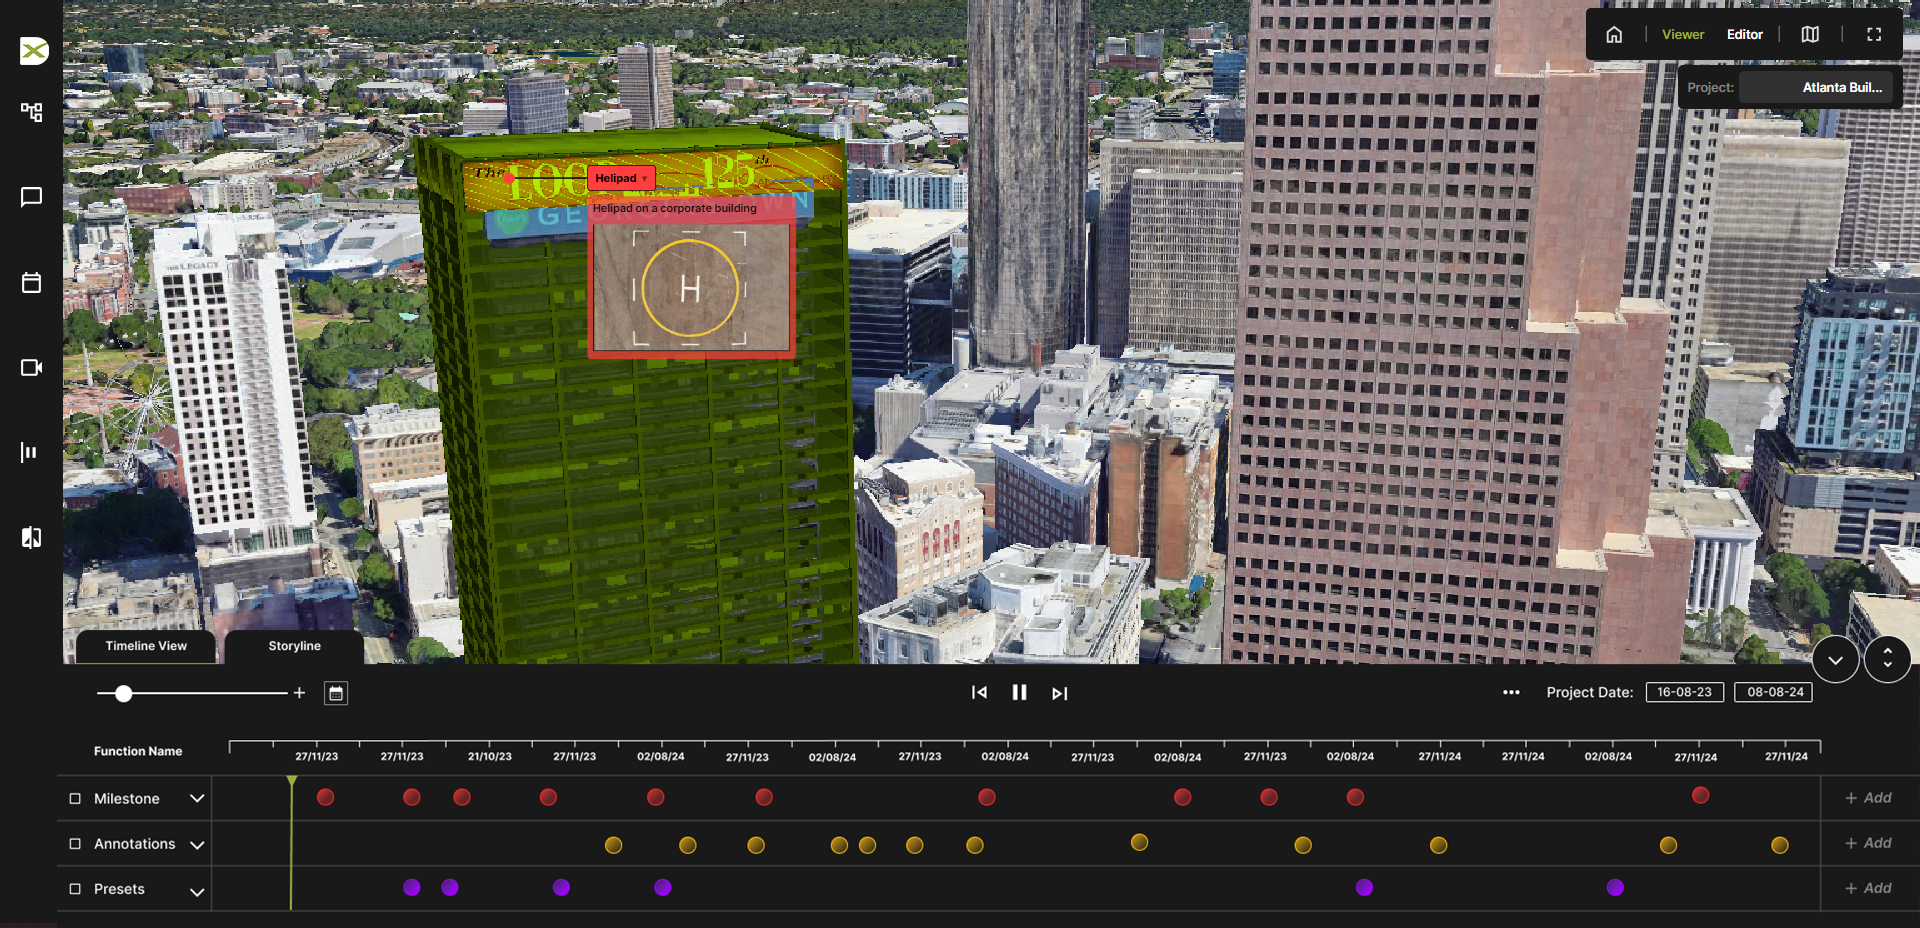Switch to Editor mode

(1744, 35)
